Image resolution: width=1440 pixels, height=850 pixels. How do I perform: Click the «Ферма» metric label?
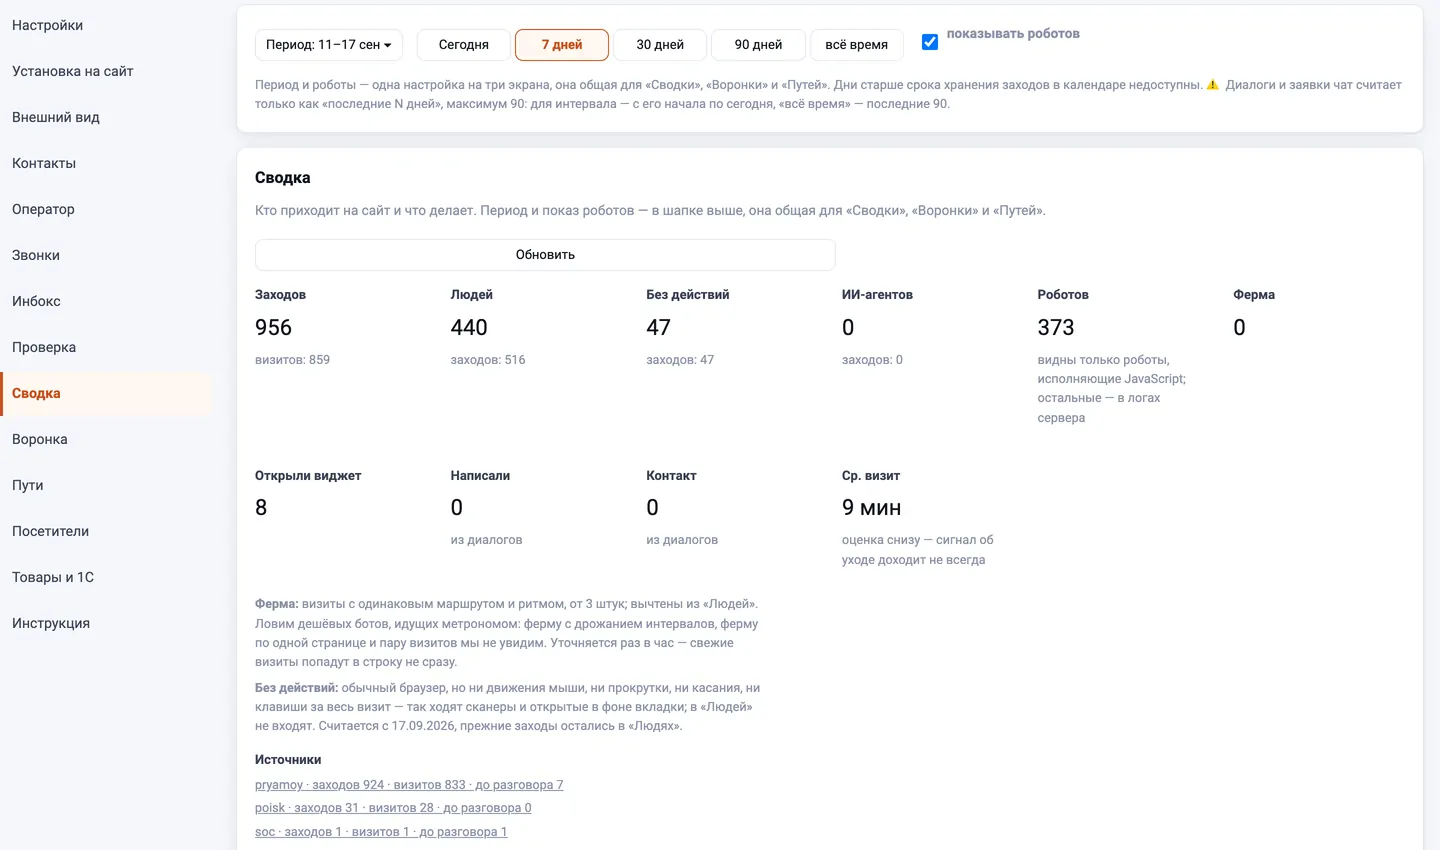tap(1254, 295)
